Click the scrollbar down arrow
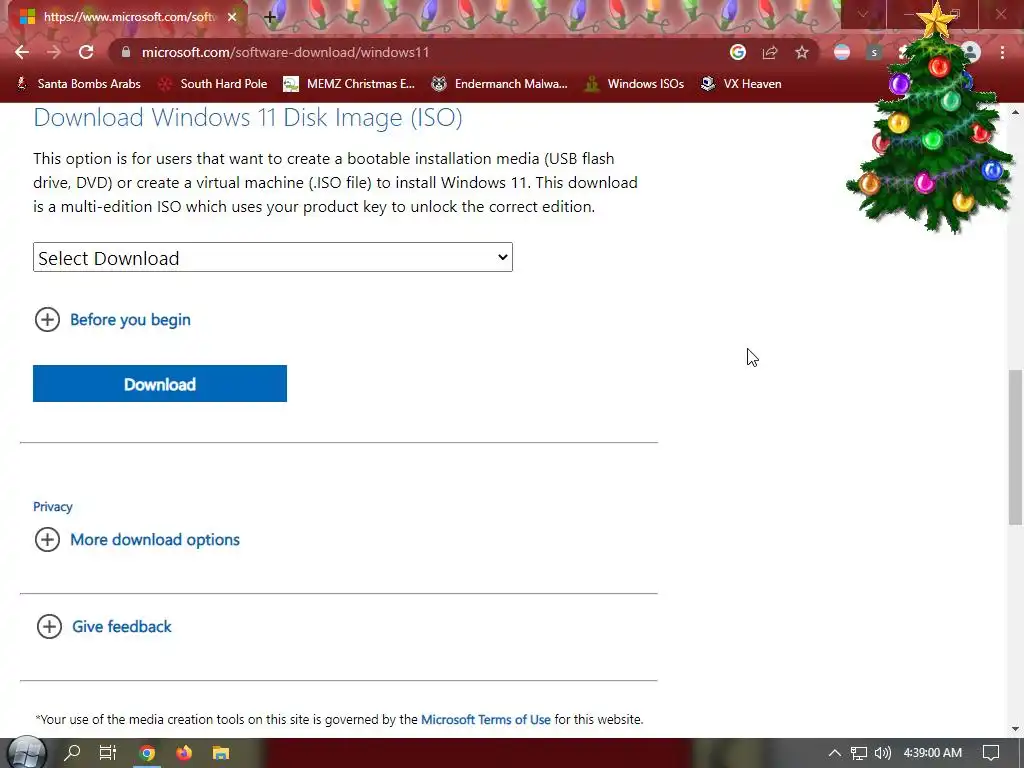 1016,729
